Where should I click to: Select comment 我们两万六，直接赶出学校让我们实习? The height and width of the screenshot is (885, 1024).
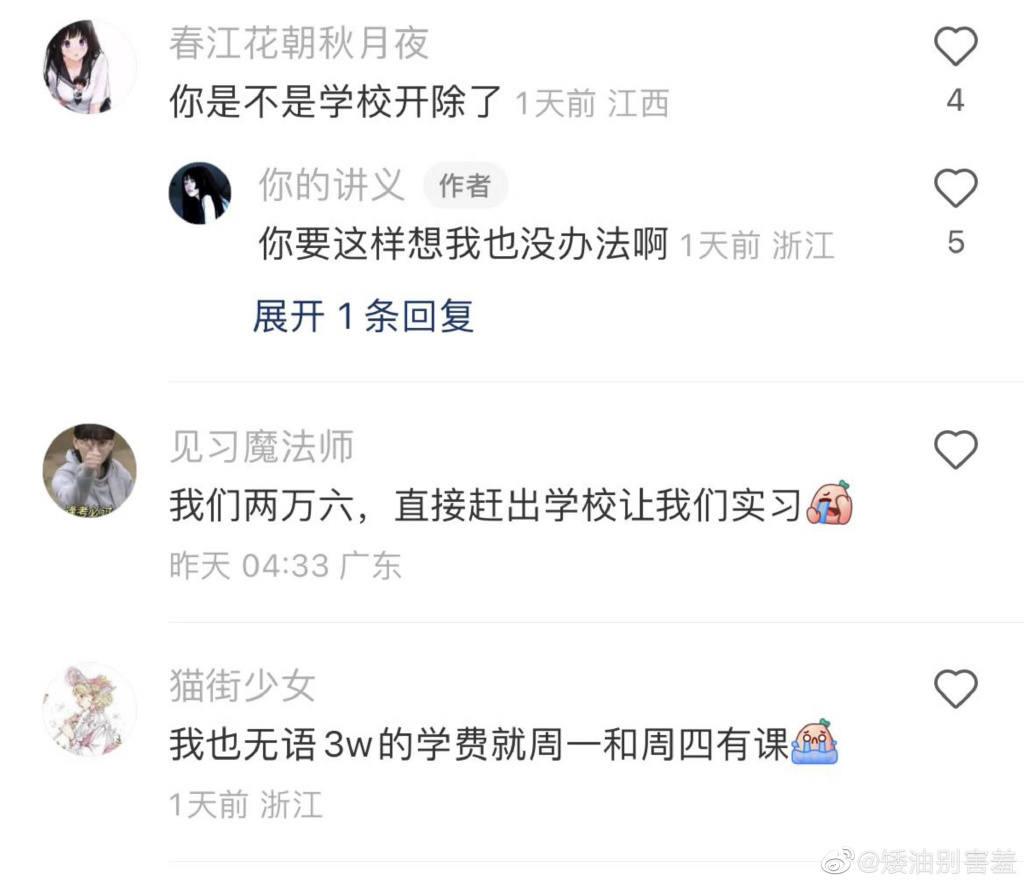point(485,506)
